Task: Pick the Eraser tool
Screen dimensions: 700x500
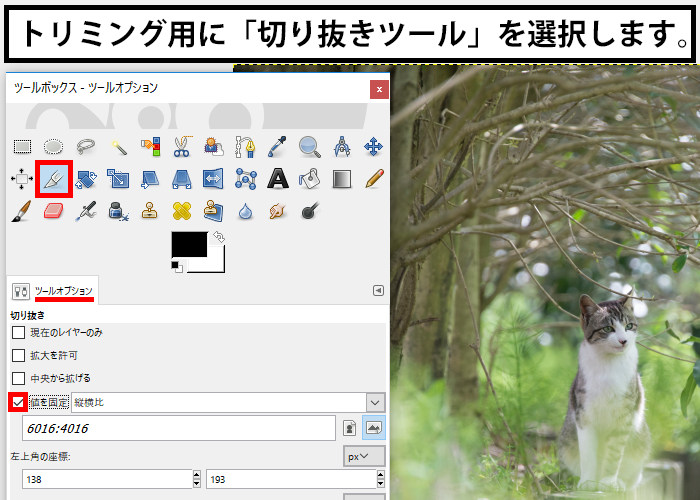Action: pyautogui.click(x=53, y=211)
